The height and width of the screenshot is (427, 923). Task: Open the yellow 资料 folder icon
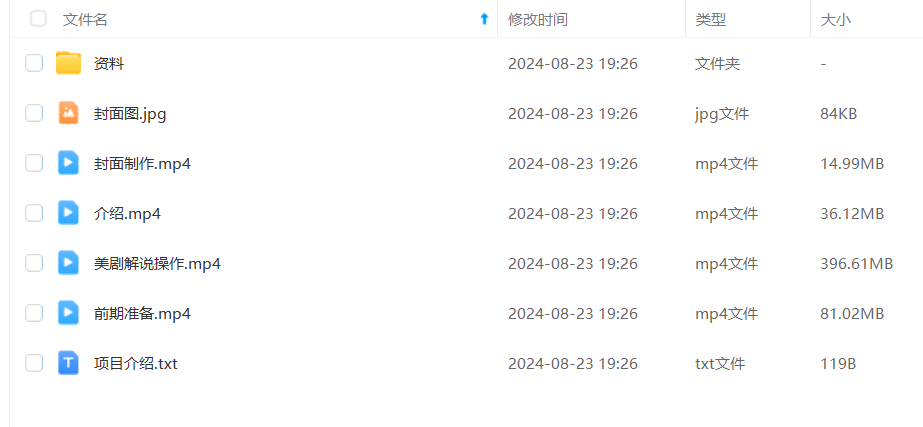(x=68, y=63)
